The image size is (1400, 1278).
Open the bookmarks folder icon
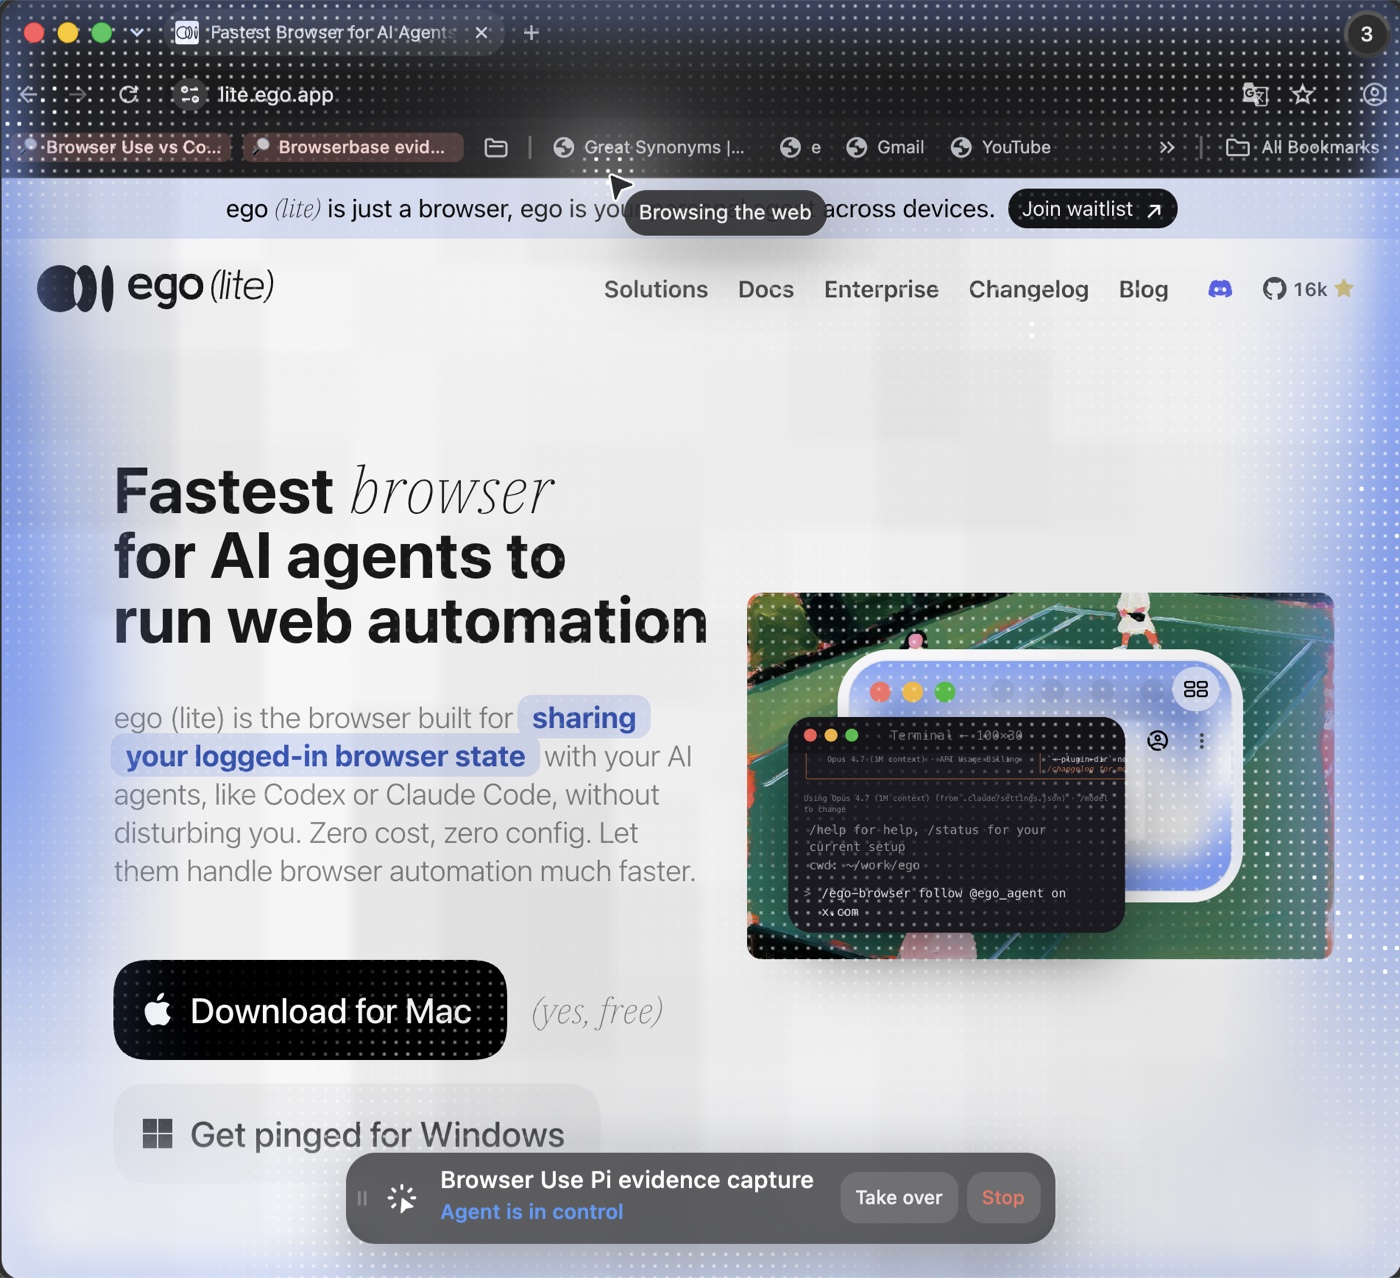click(496, 147)
